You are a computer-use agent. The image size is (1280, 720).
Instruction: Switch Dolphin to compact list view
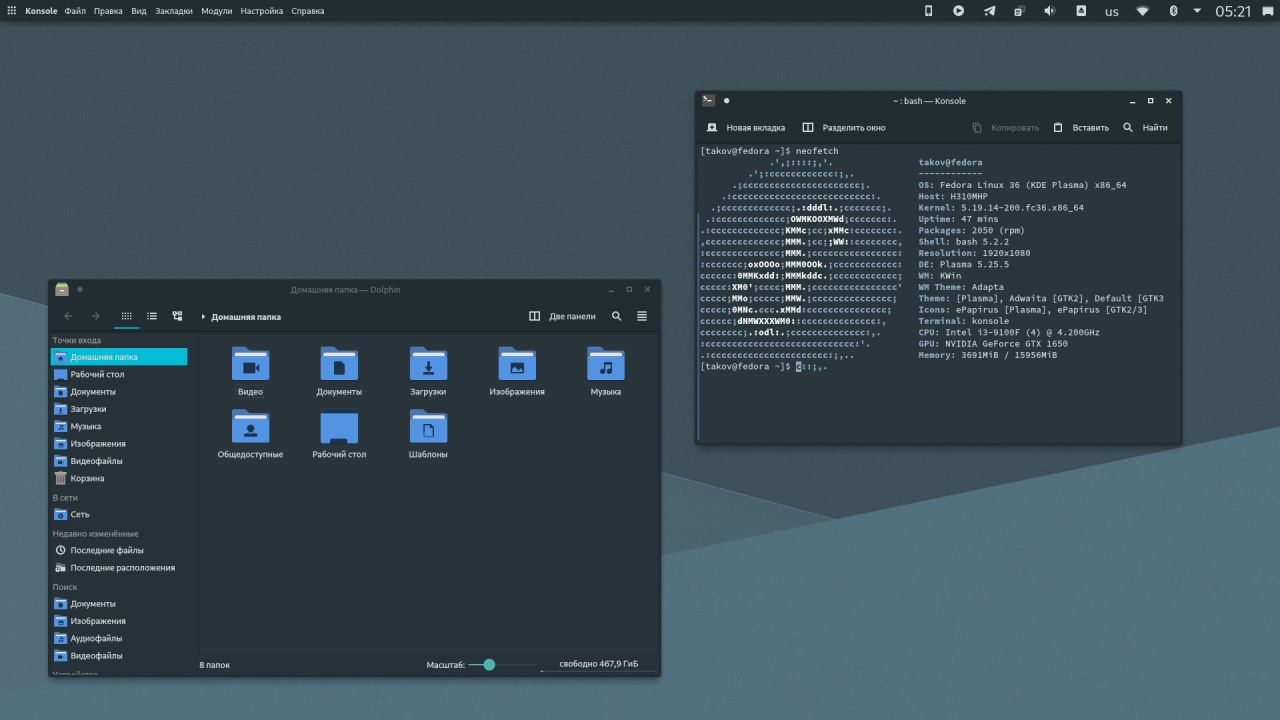[x=152, y=316]
